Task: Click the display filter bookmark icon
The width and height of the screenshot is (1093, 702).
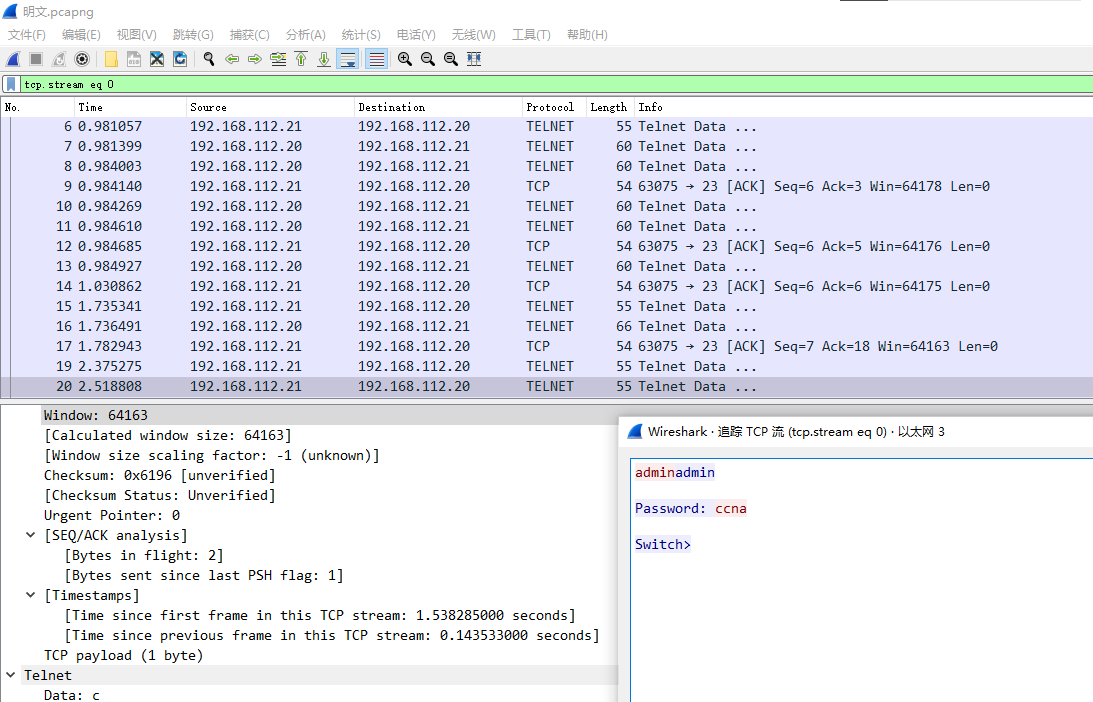Action: click(11, 84)
